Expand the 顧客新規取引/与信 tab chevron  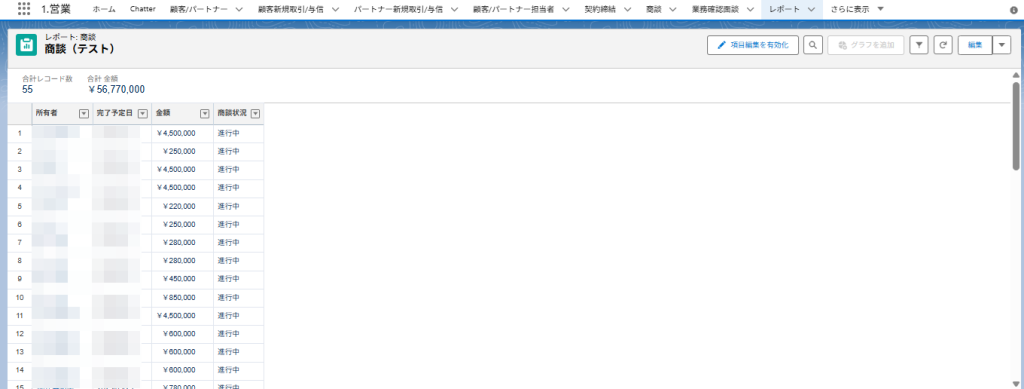click(x=335, y=9)
